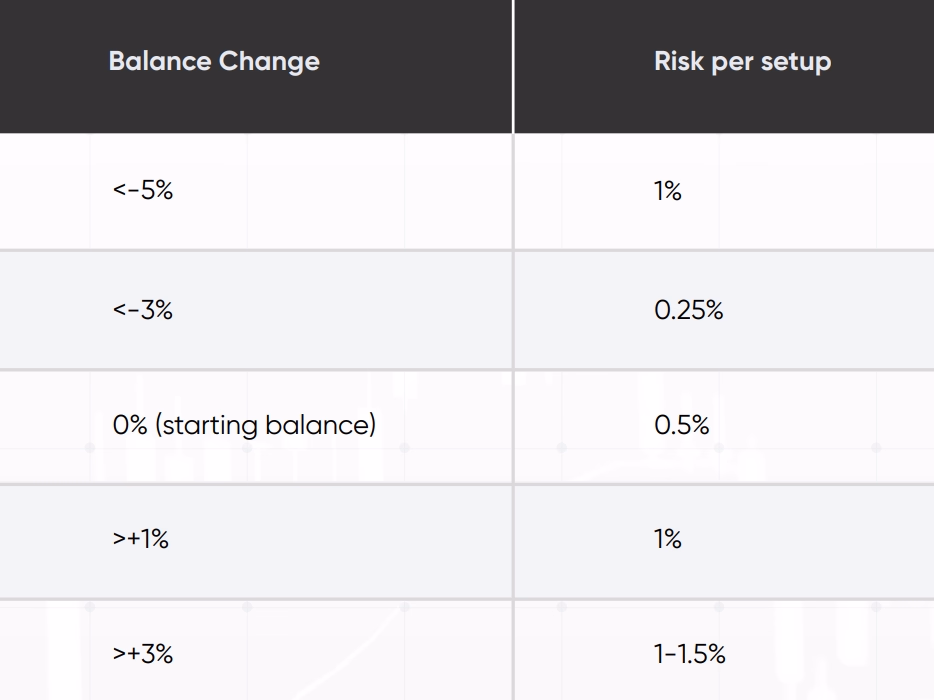The width and height of the screenshot is (934, 700).
Task: Click the vertical divider between the header columns
Action: click(x=513, y=65)
